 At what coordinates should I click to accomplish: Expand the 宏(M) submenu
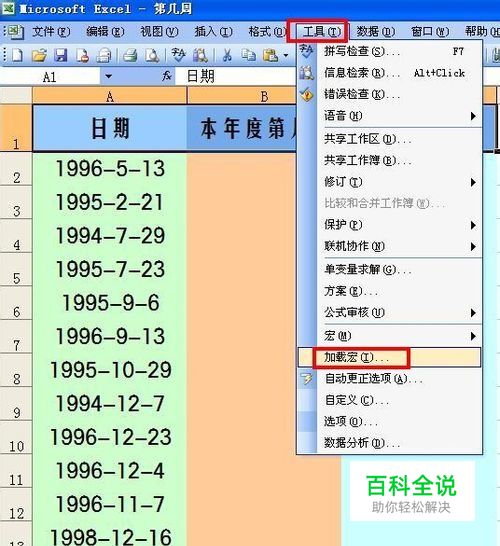point(473,336)
